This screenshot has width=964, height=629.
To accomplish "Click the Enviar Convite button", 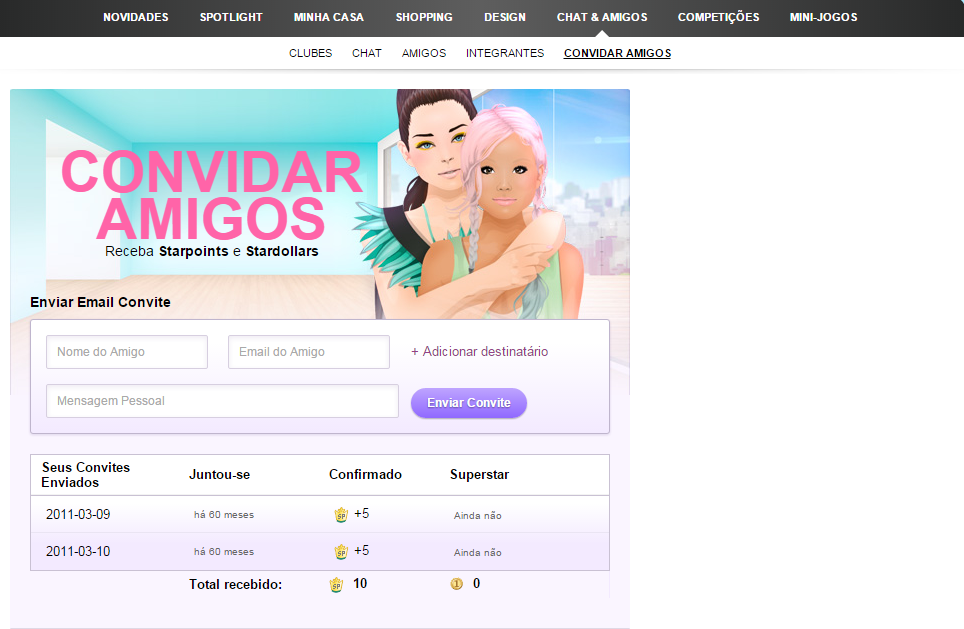I will coord(468,403).
